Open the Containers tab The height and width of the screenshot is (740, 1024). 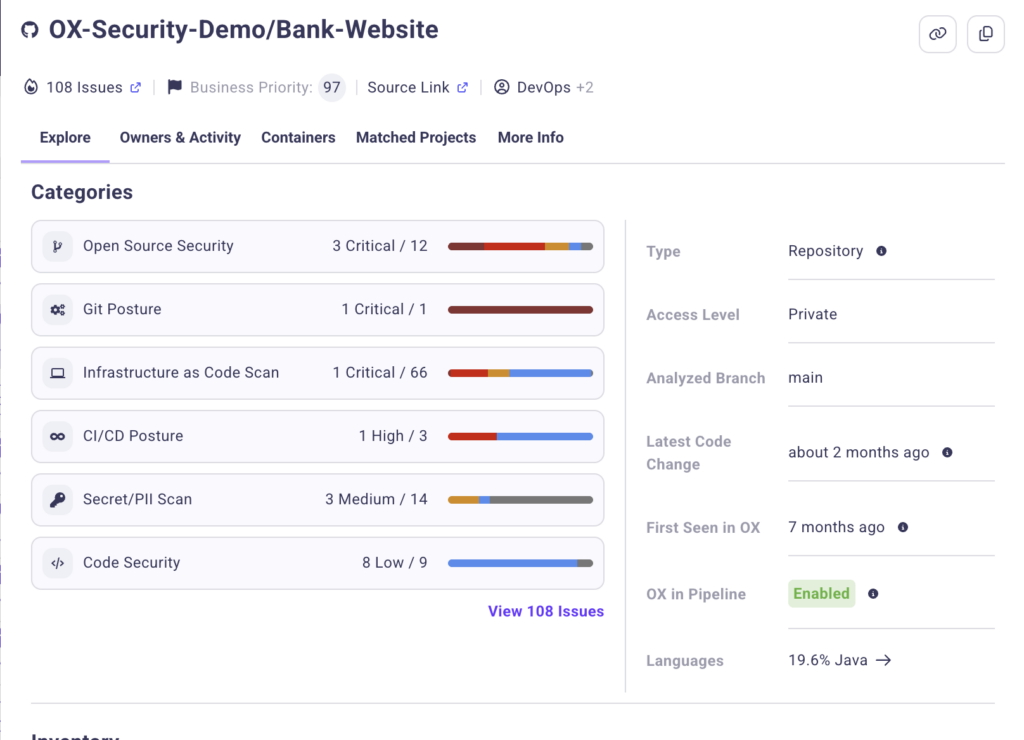point(298,138)
